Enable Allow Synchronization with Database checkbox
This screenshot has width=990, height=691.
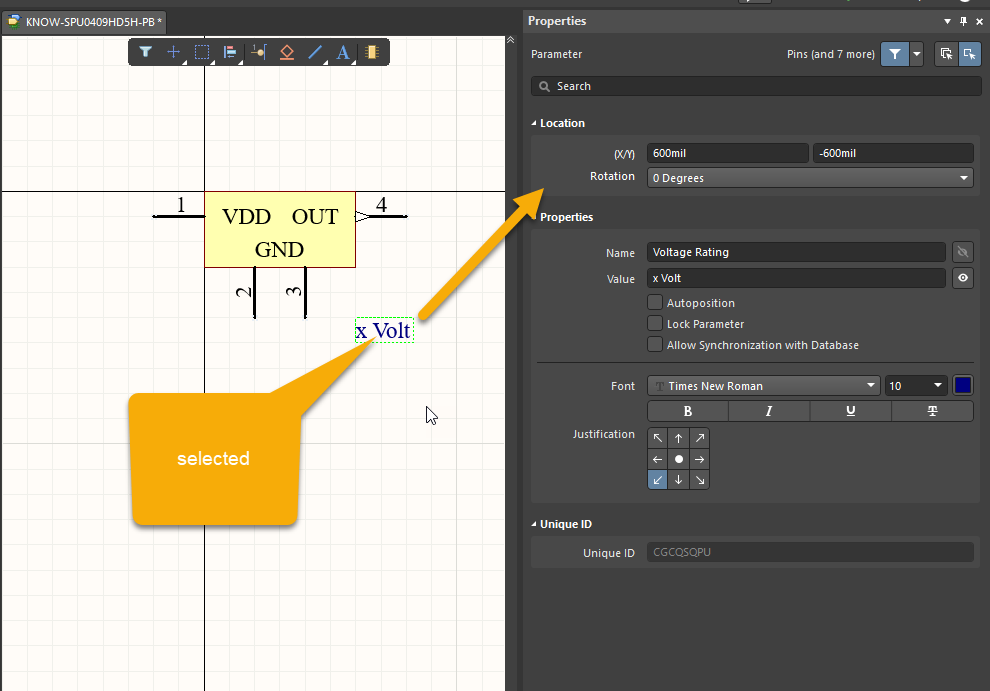point(655,345)
